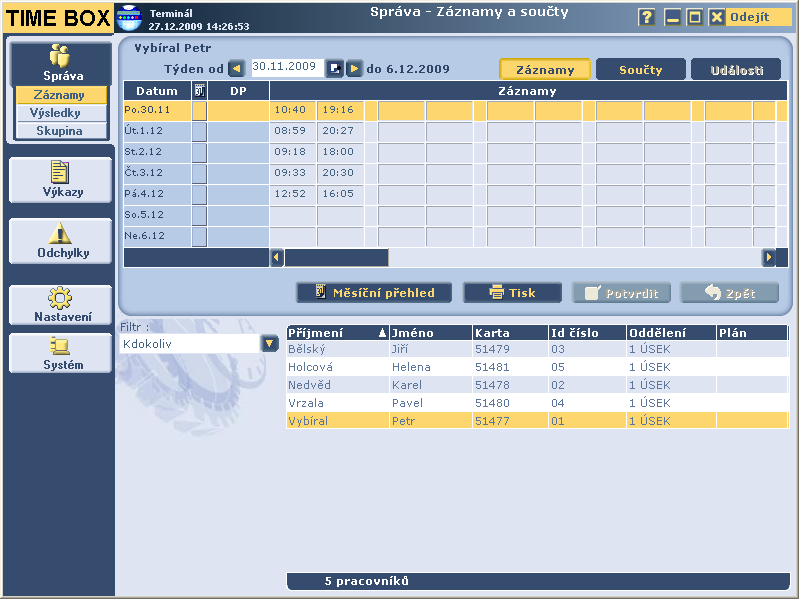This screenshot has width=799, height=599.
Task: Select employee row Vybíral
Action: 538,421
